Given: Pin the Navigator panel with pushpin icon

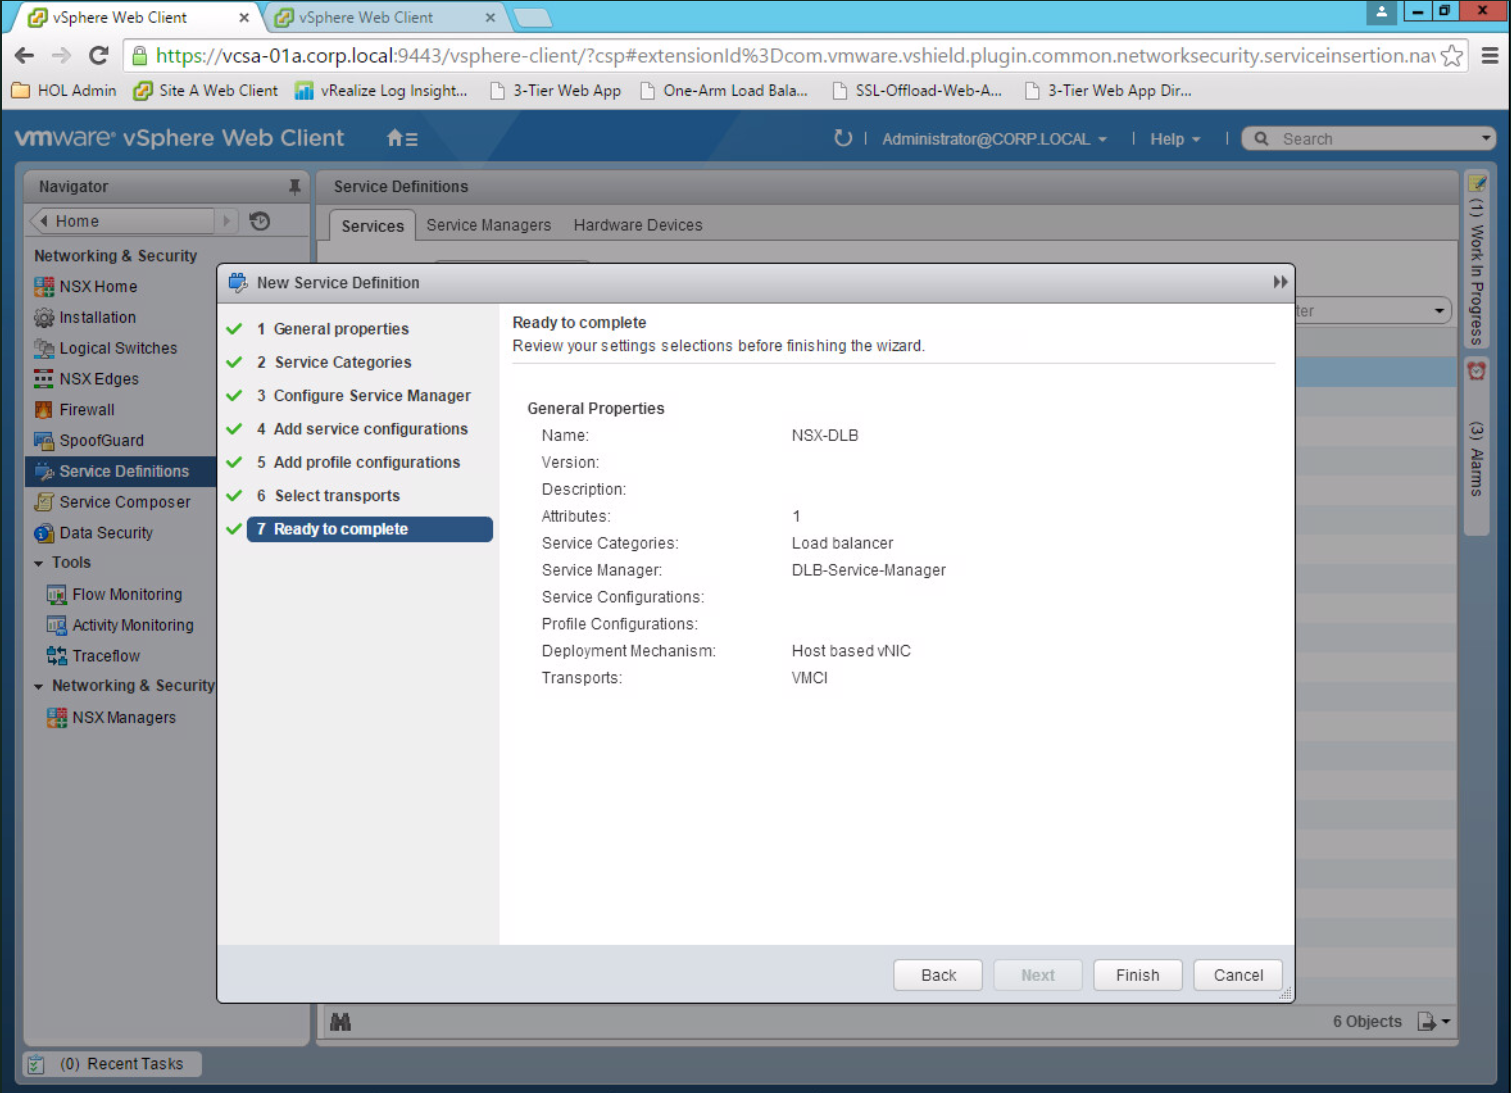Looking at the screenshot, I should [x=294, y=186].
